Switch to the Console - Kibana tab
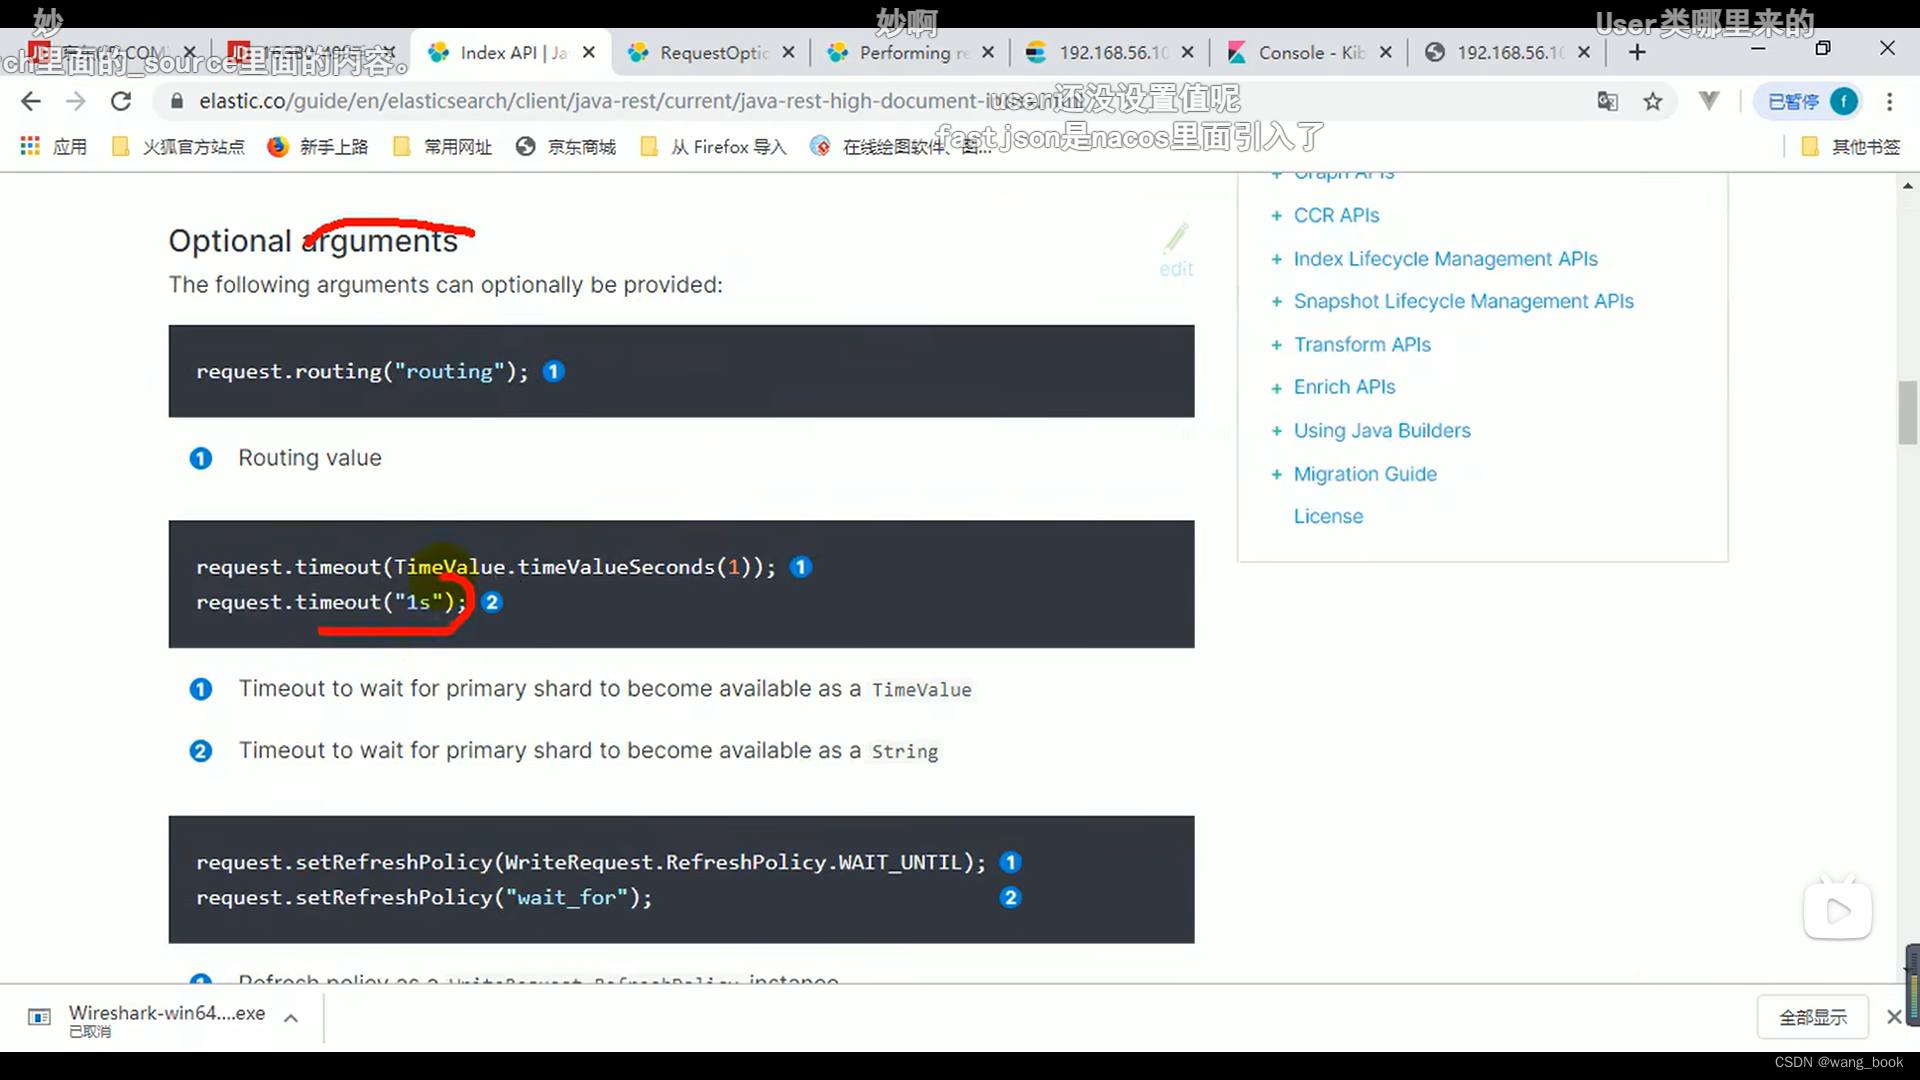Screen dimensions: 1920x1080 point(1309,52)
